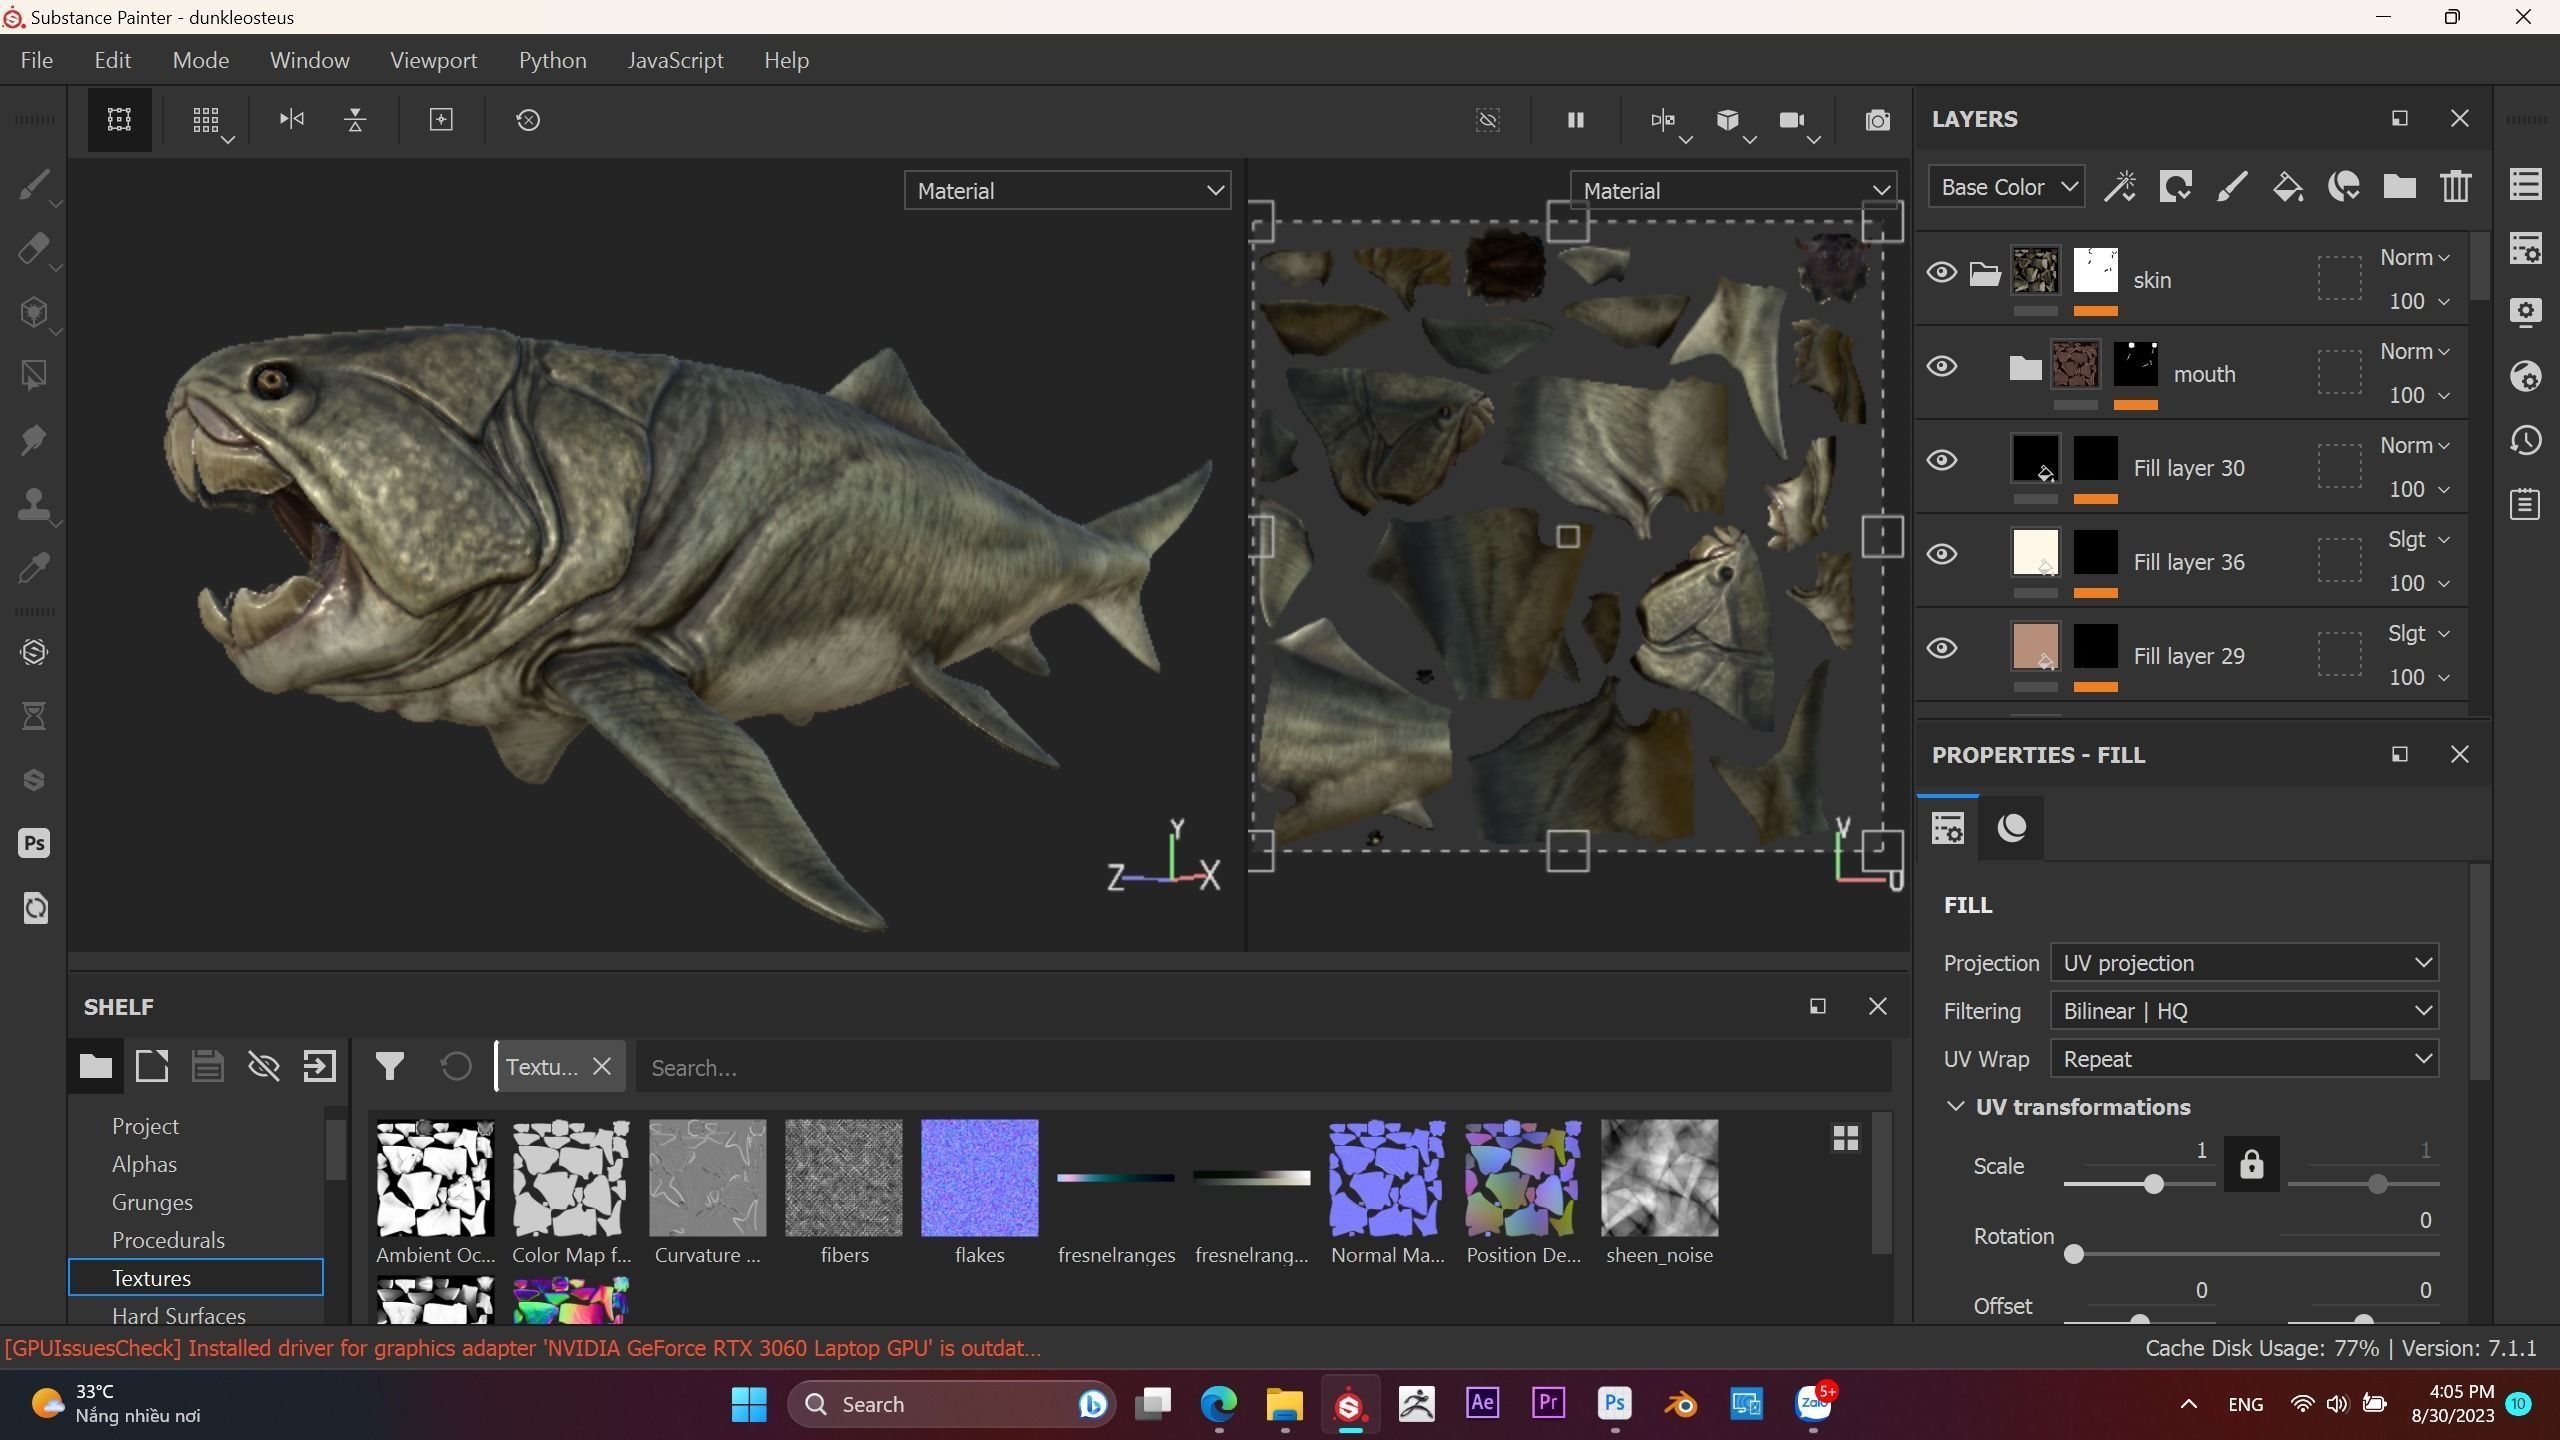Open the Mode menu
The image size is (2560, 1440).
click(201, 60)
